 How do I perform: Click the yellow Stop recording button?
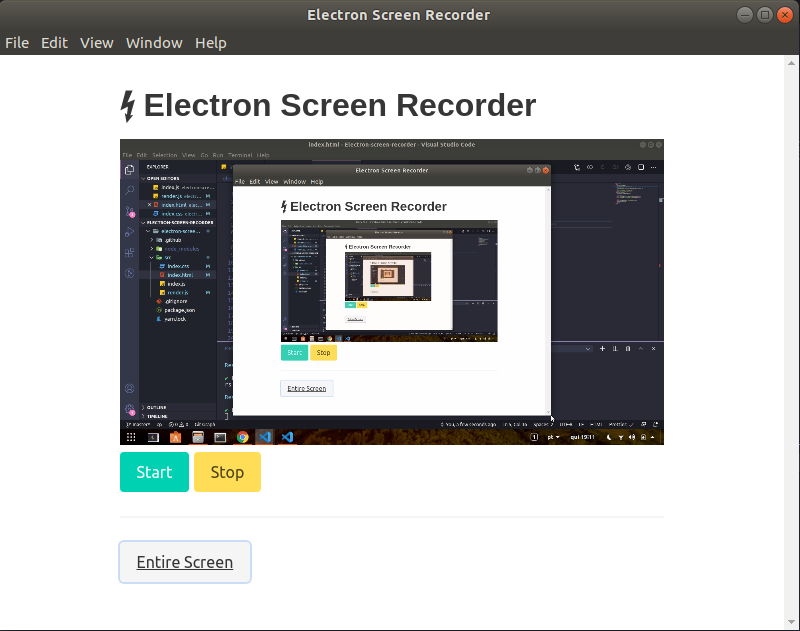tap(227, 472)
